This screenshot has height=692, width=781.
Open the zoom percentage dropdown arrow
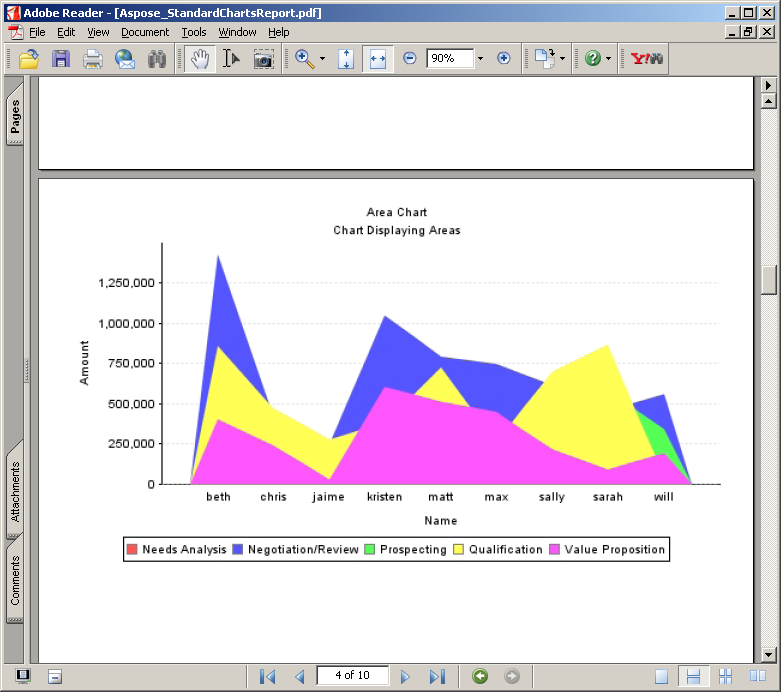click(x=480, y=59)
